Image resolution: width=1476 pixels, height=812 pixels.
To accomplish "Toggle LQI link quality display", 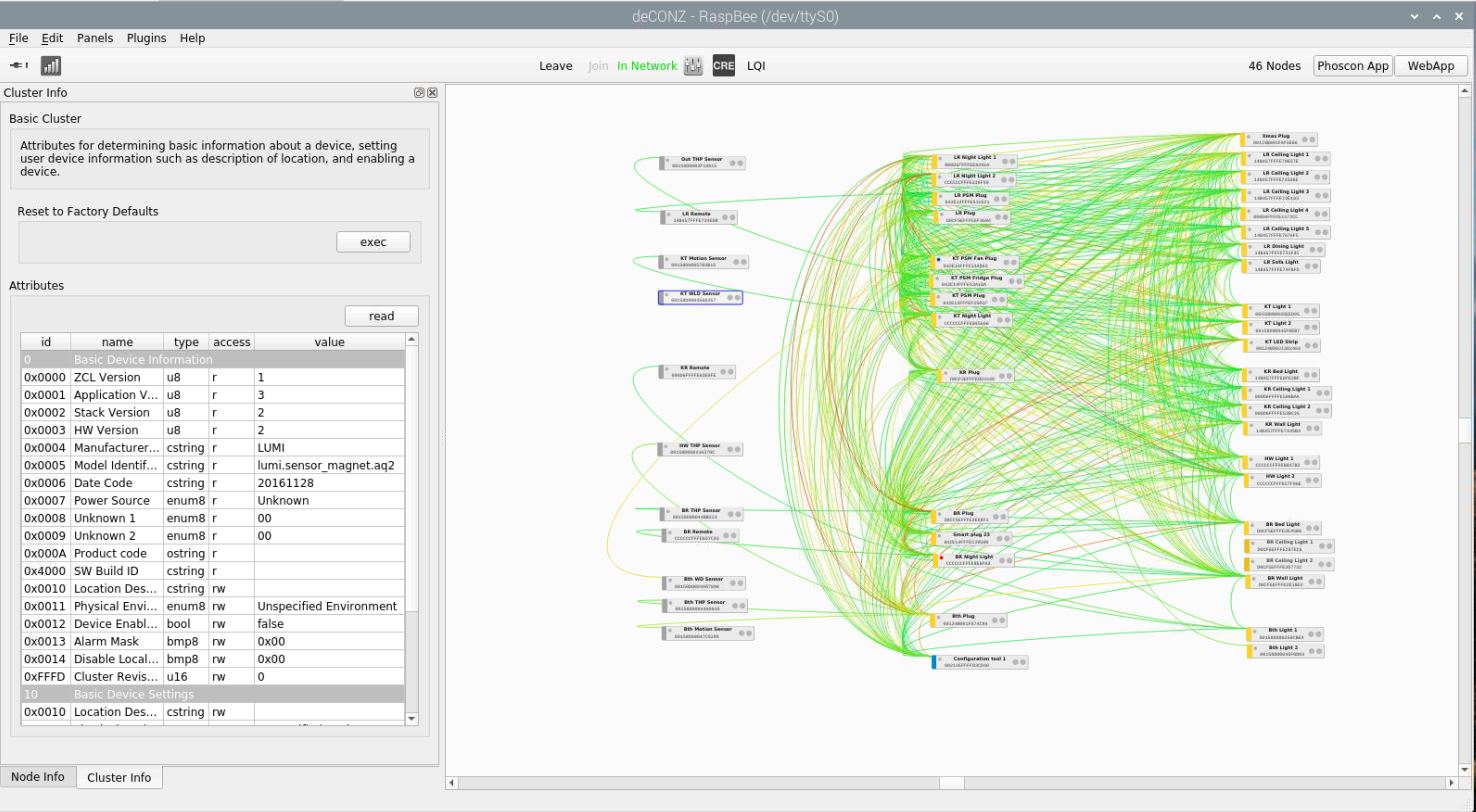I will click(756, 66).
